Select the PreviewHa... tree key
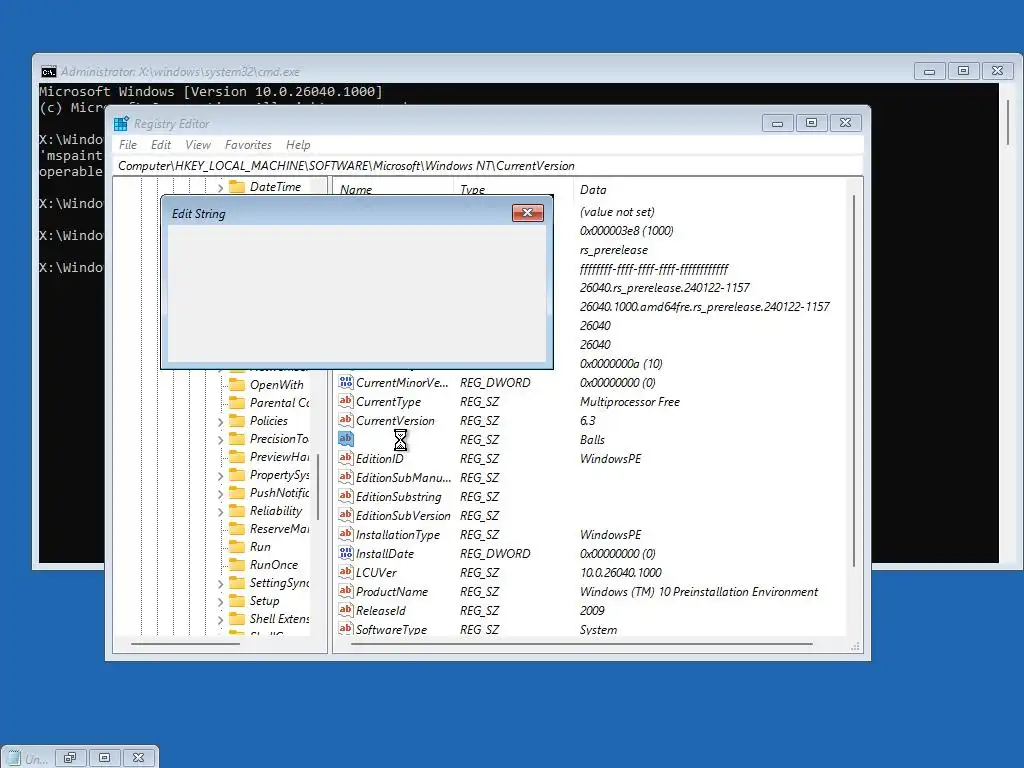This screenshot has width=1024, height=768. (x=280, y=456)
